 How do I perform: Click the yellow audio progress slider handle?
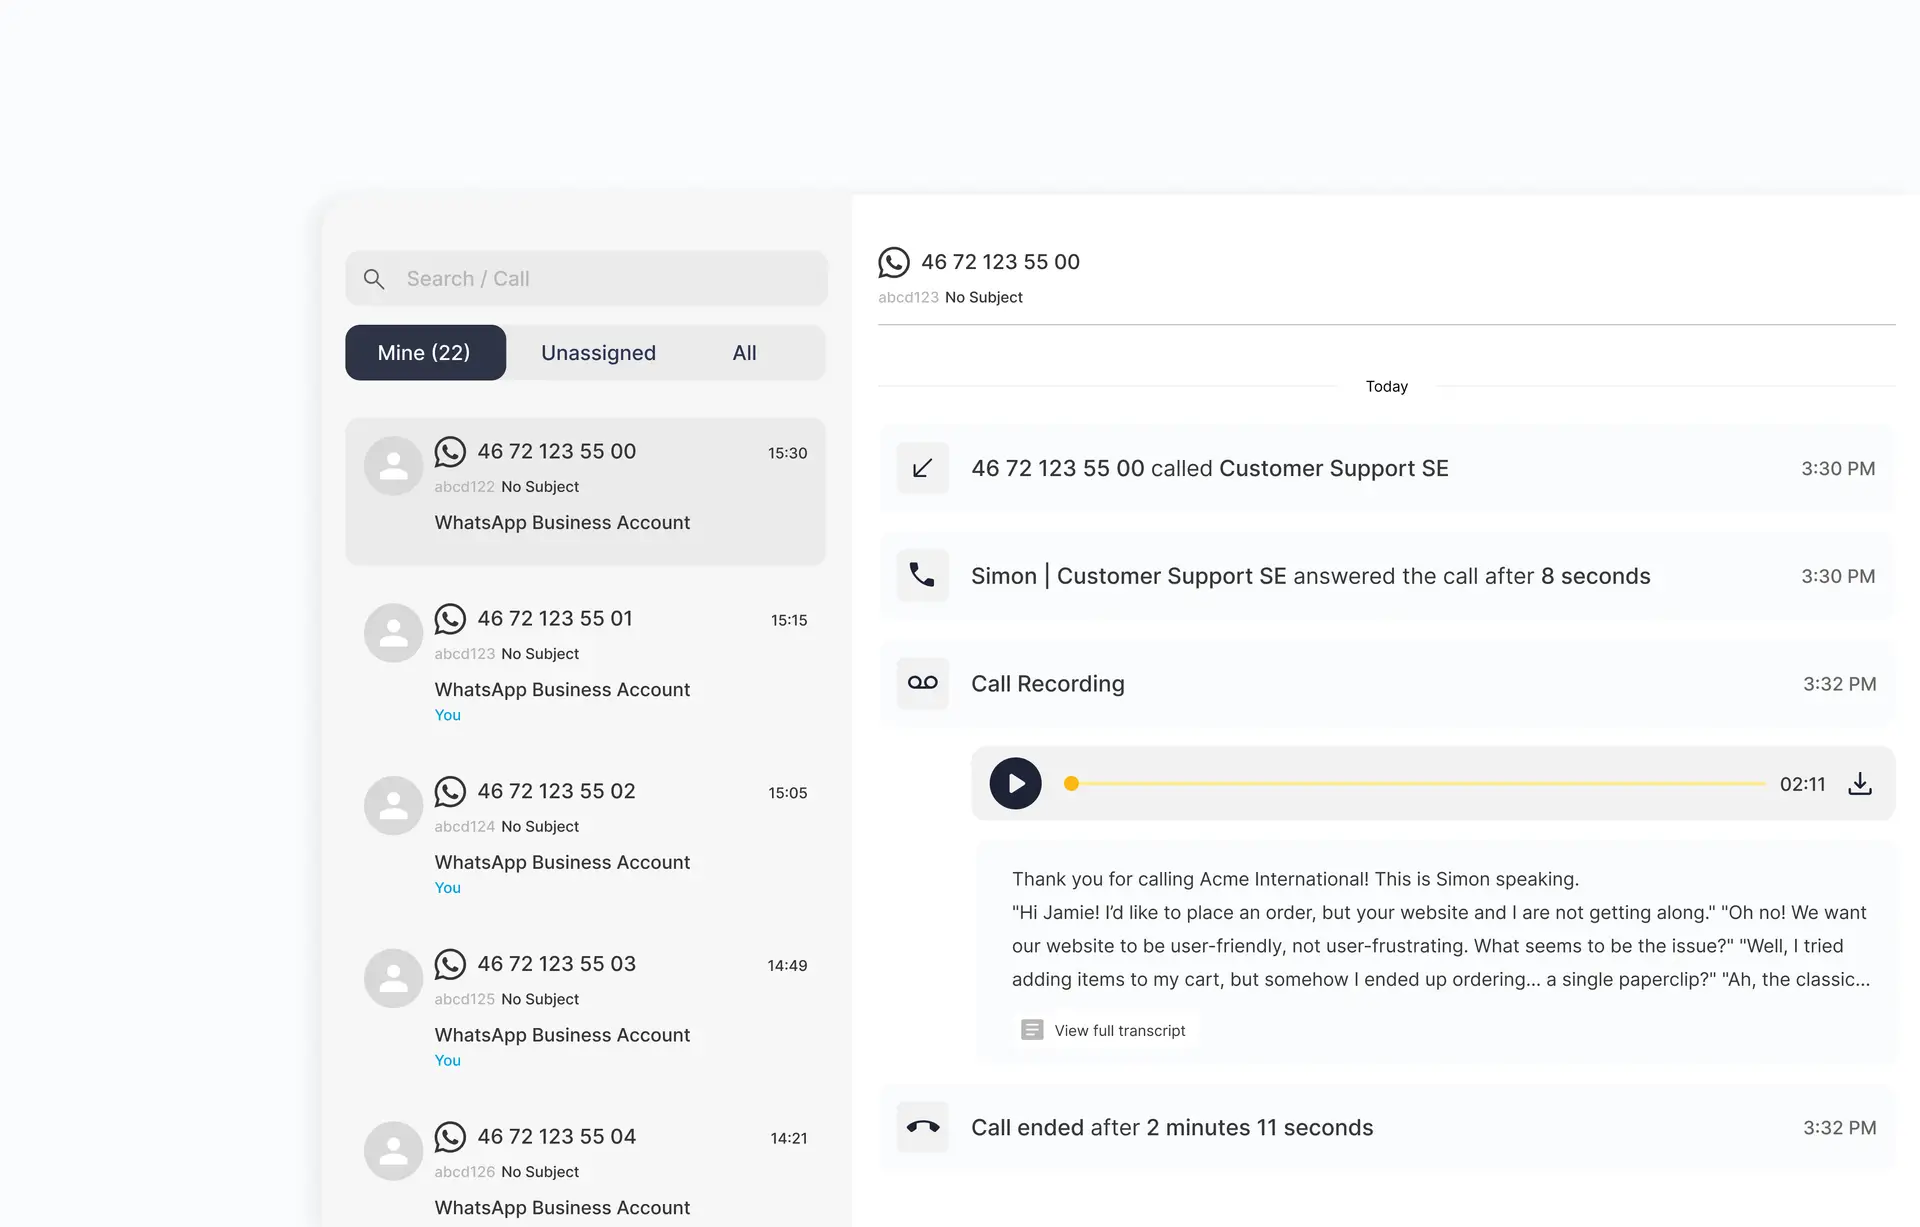(1071, 783)
